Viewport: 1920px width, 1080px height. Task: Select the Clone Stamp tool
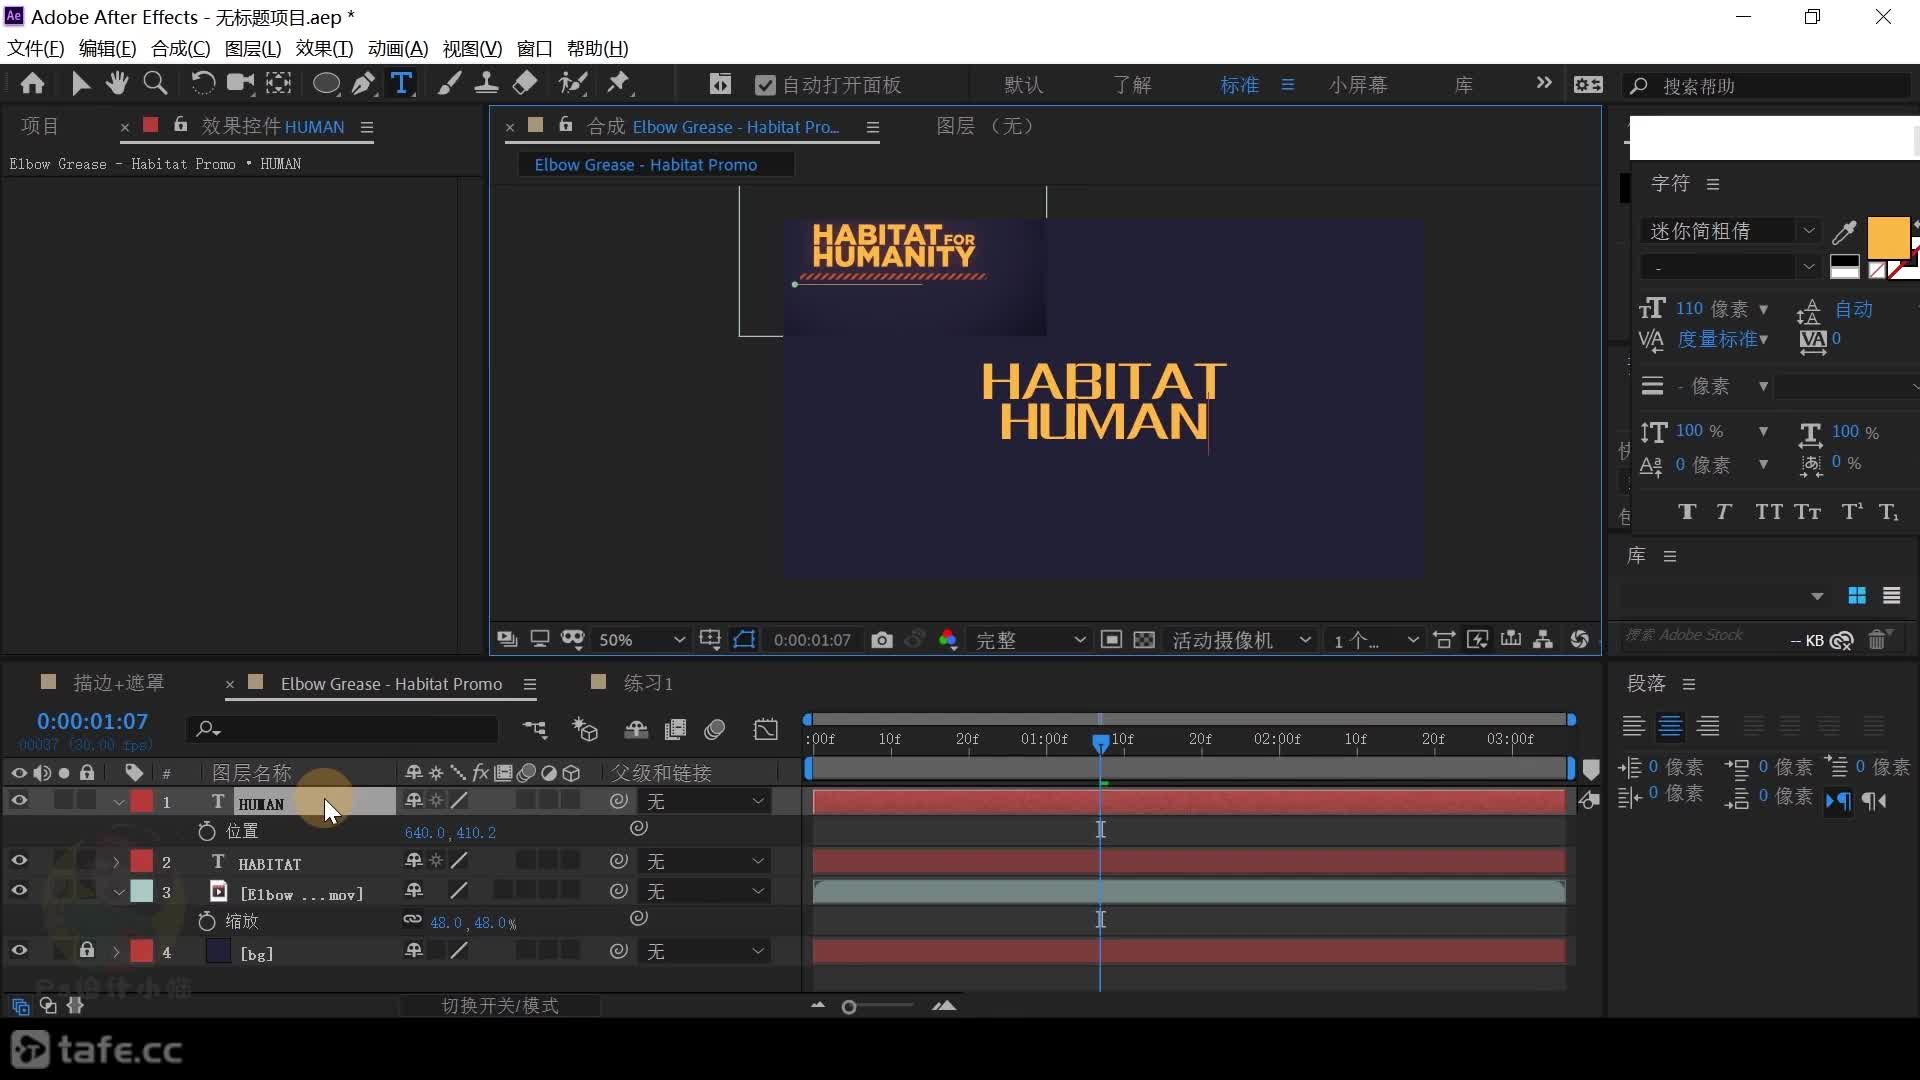[x=487, y=84]
